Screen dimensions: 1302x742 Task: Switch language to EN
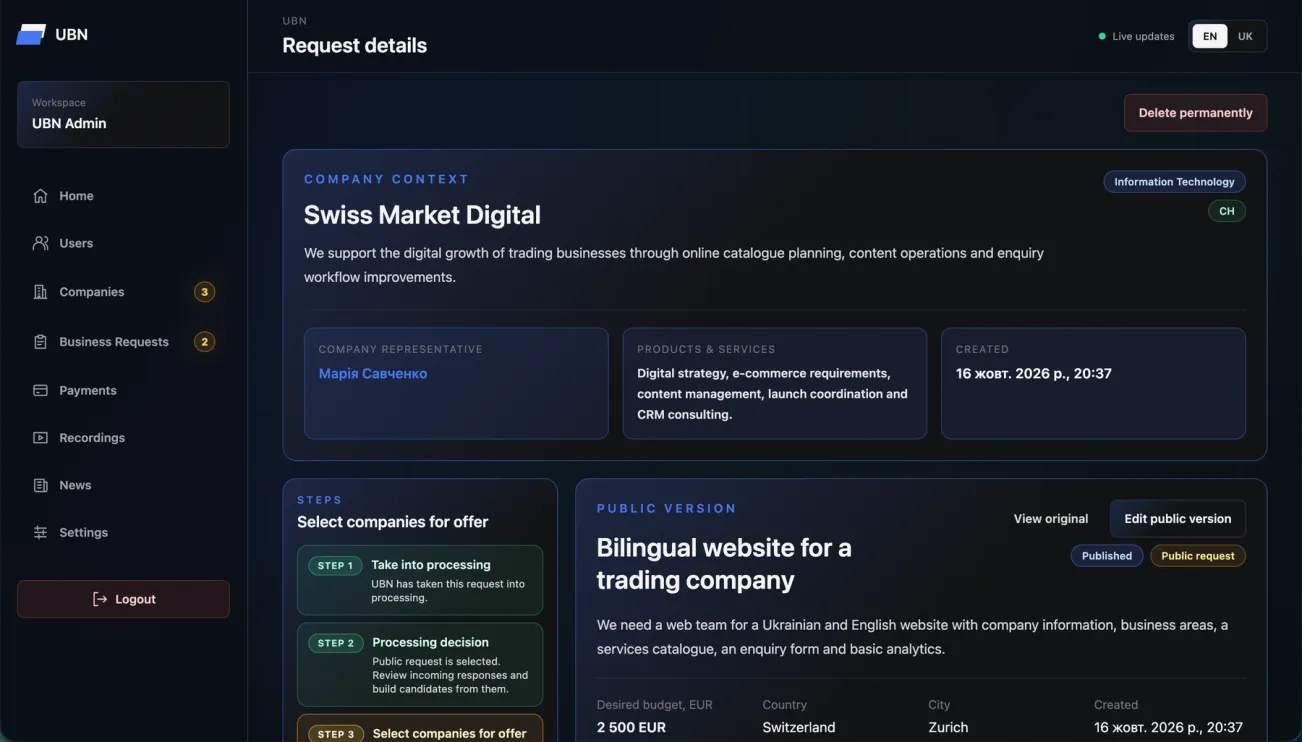1210,36
